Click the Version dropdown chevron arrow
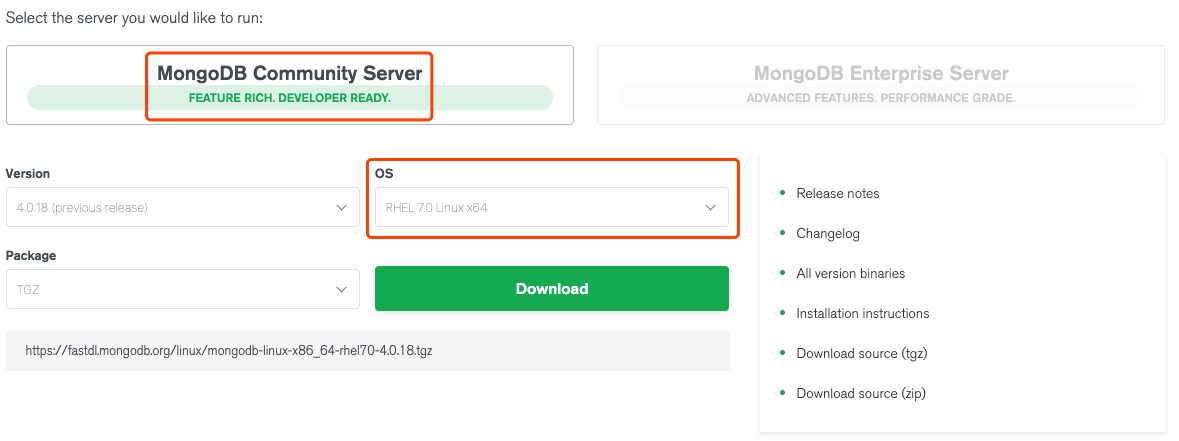The height and width of the screenshot is (441, 1179). click(x=341, y=208)
